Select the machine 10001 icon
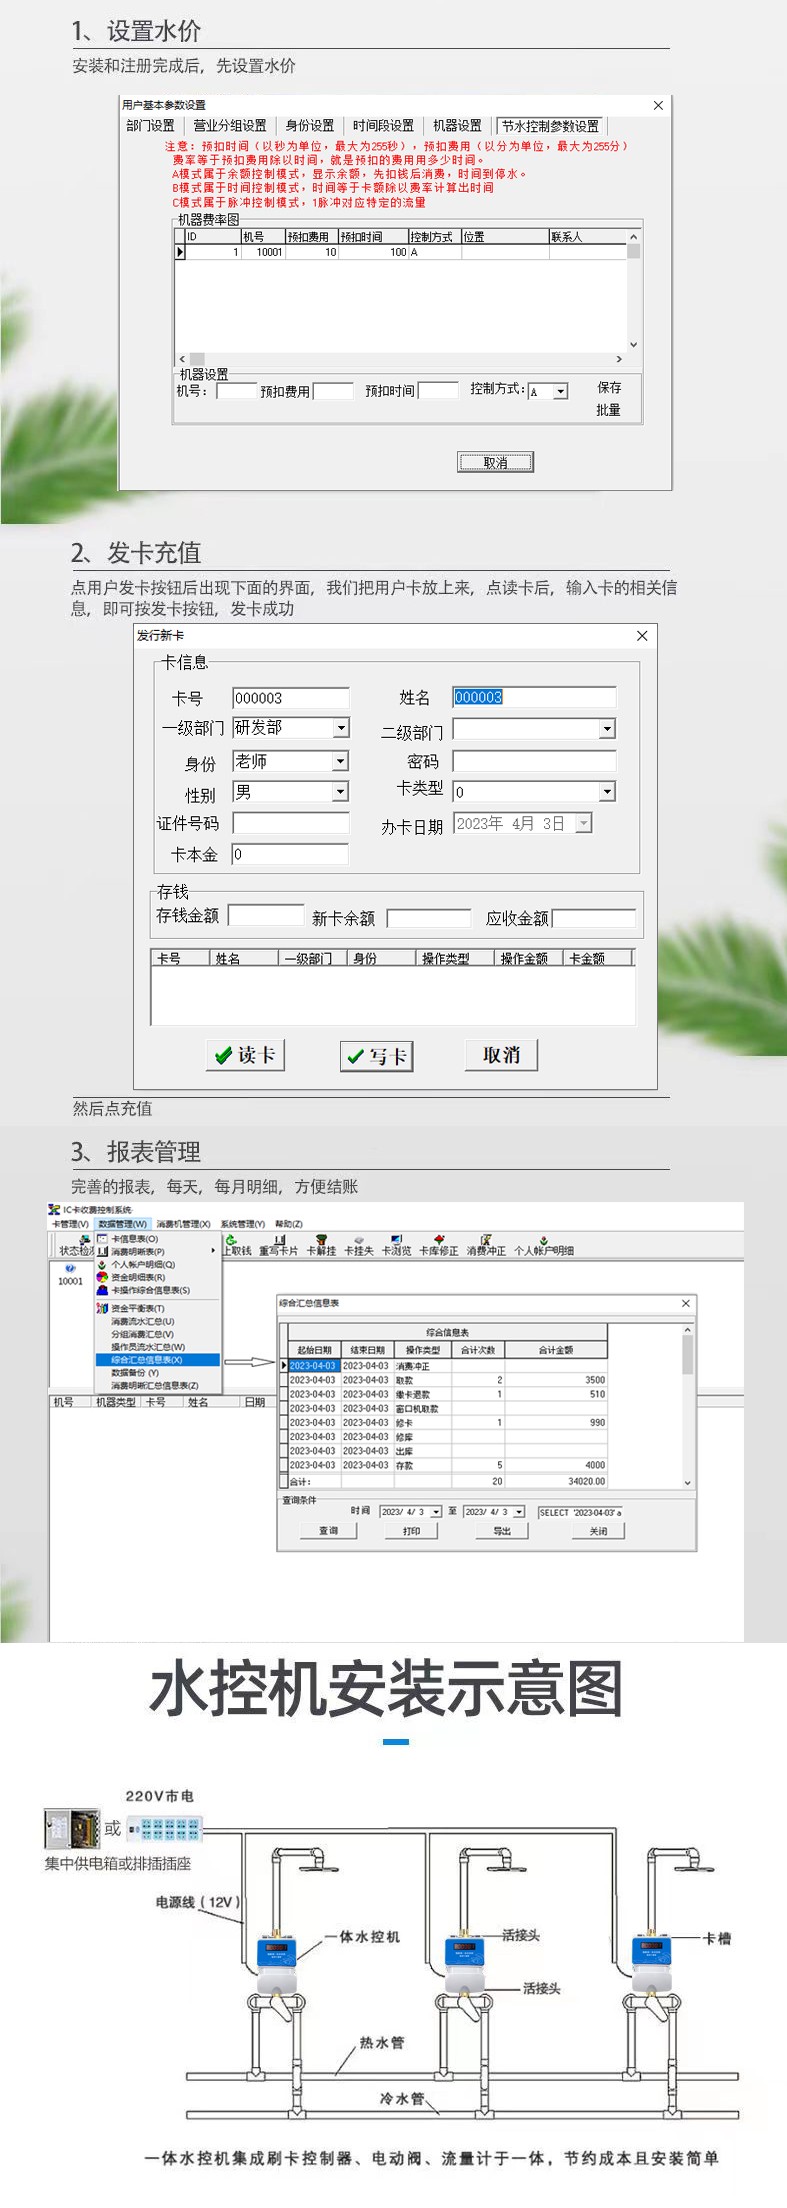 tap(70, 1273)
